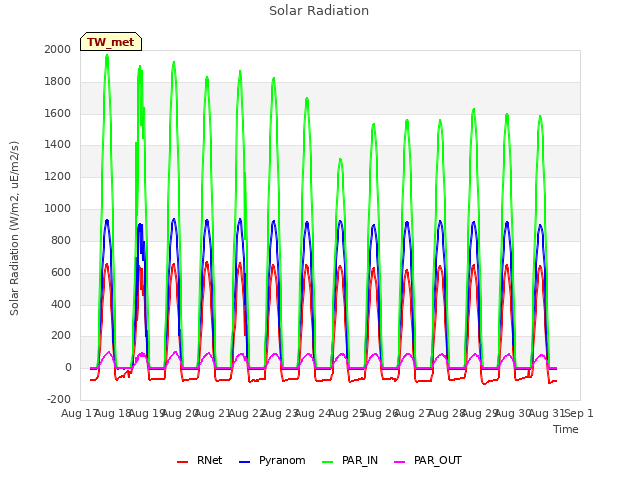Click the 600 y-axis tick label
640x480 pixels.
61,272
